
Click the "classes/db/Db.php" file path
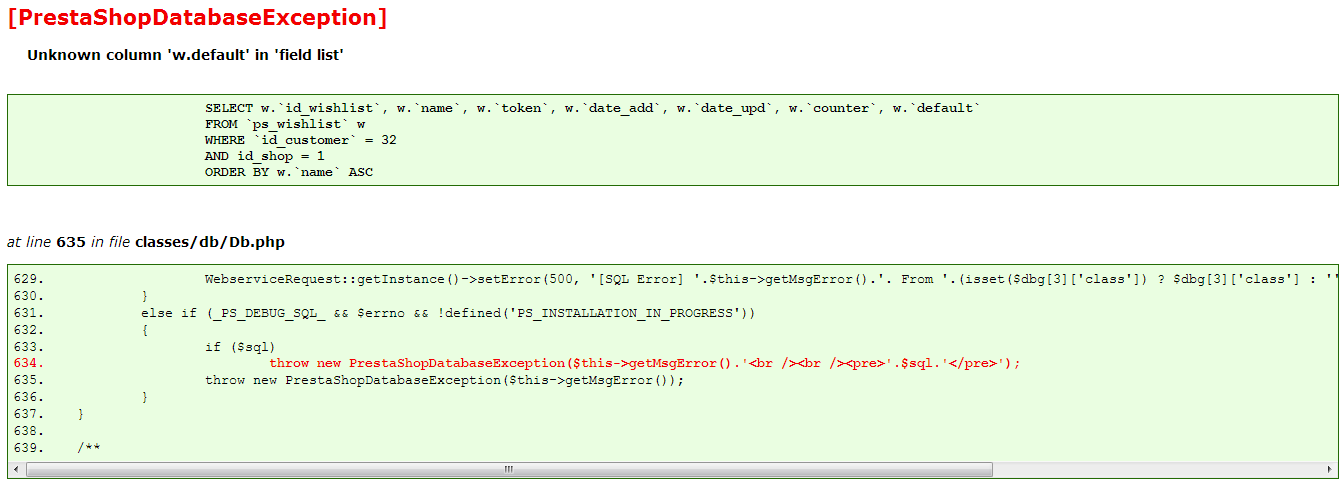[x=211, y=242]
